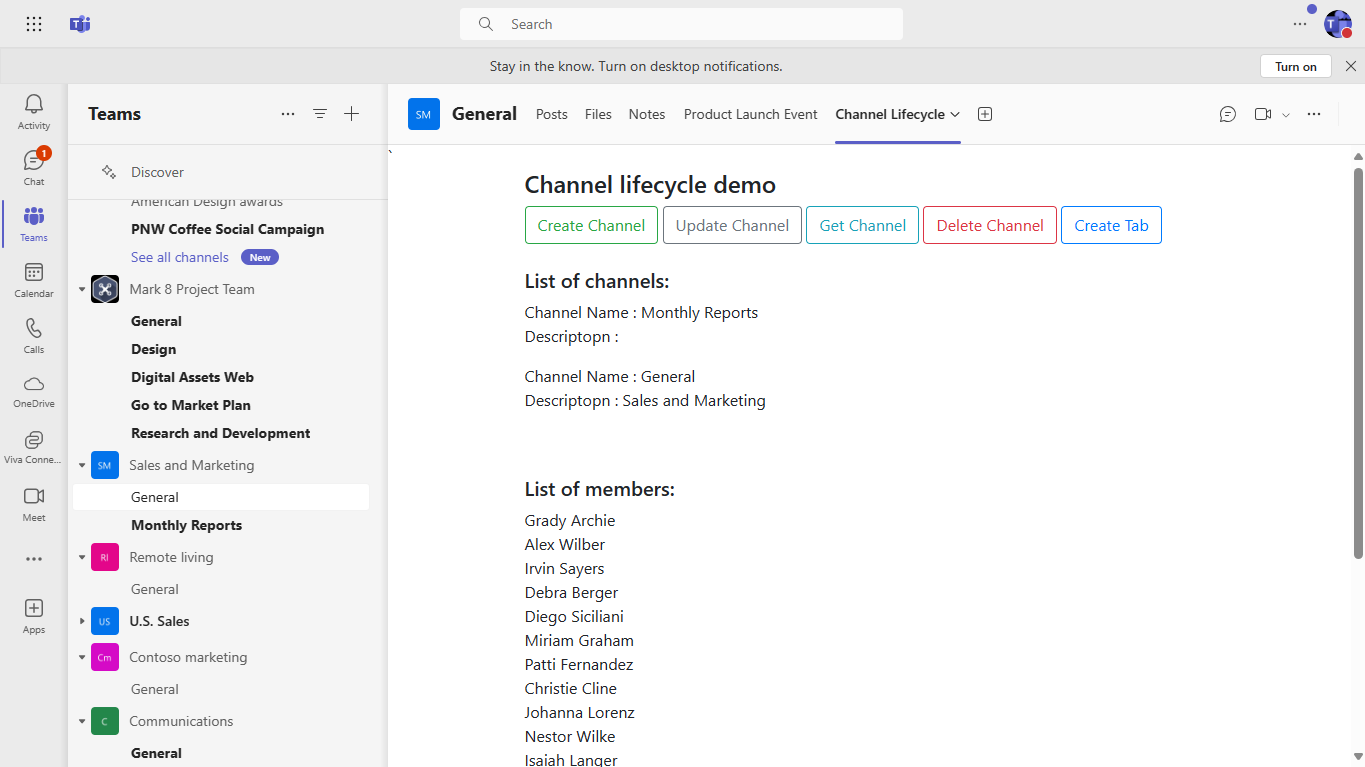This screenshot has height=767, width=1365.
Task: Collapse the Mark 8 Project Team
Action: (82, 289)
